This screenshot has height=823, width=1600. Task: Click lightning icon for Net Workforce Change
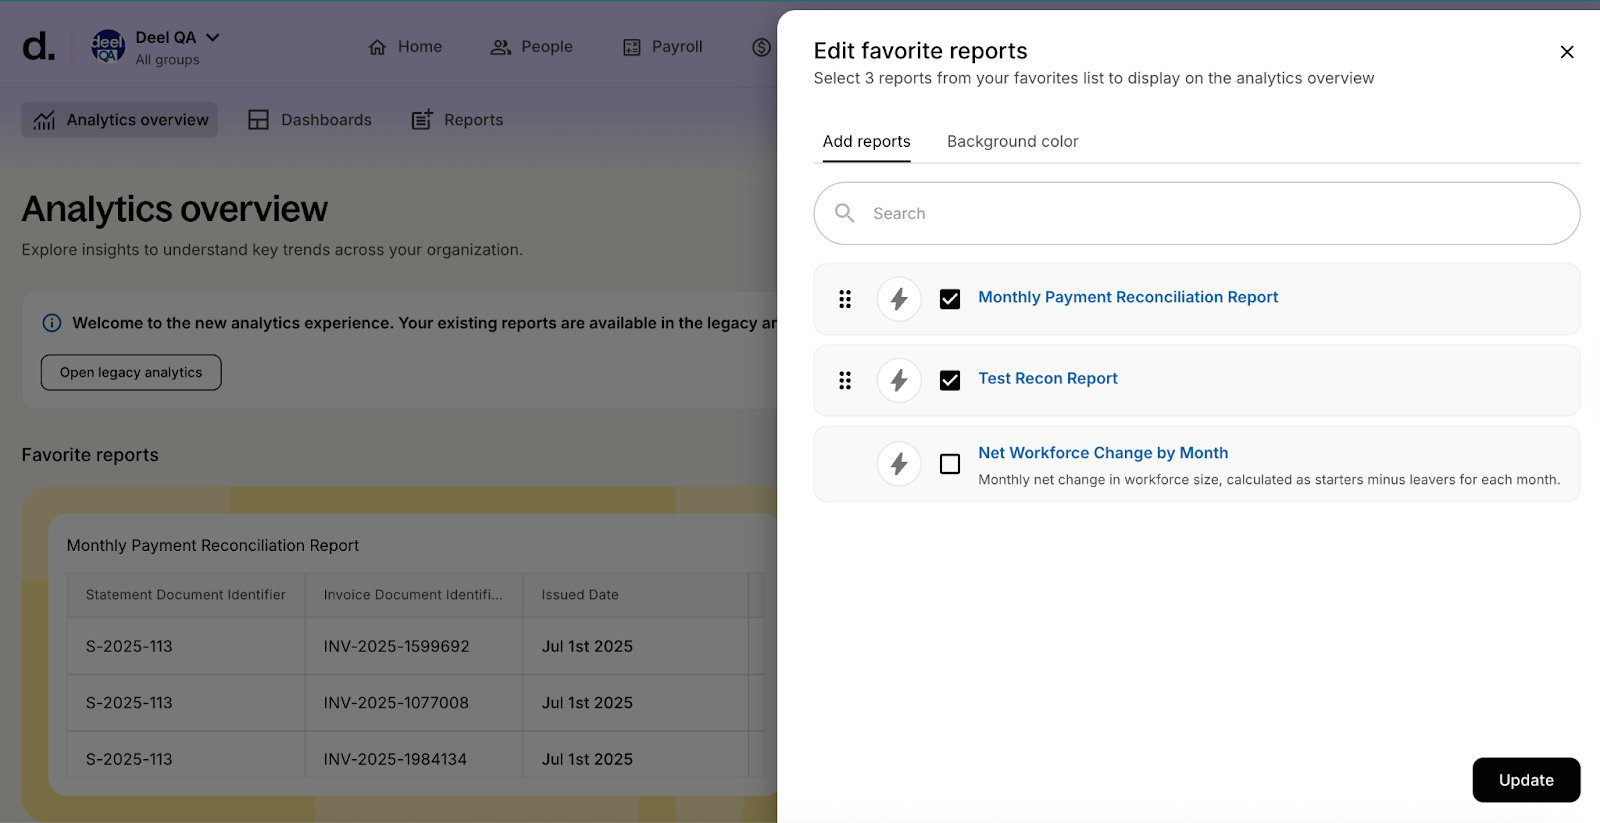click(x=899, y=464)
